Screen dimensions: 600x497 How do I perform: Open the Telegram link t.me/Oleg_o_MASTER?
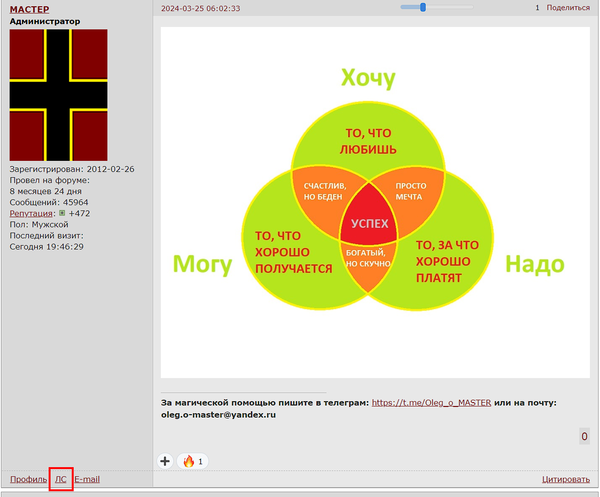[x=431, y=403]
